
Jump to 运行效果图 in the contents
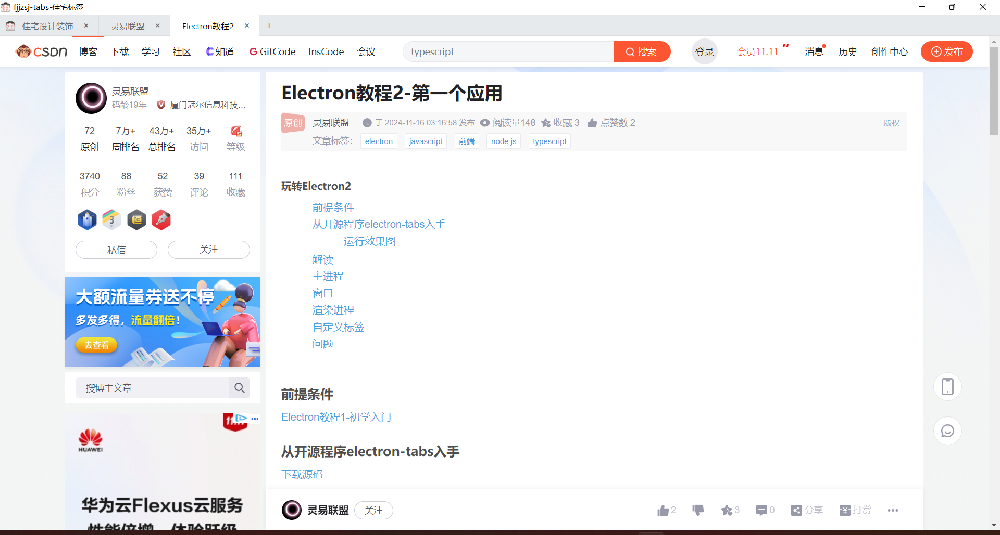tap(370, 242)
